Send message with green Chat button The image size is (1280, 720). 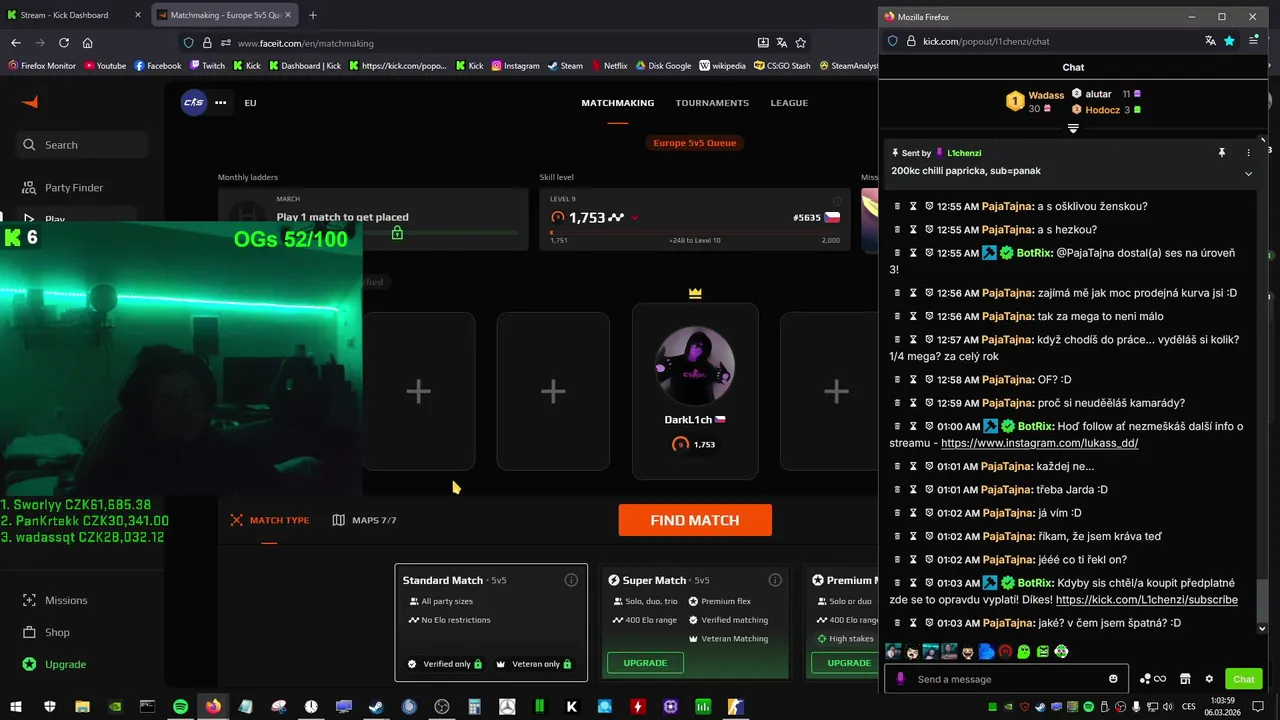pos(1243,679)
